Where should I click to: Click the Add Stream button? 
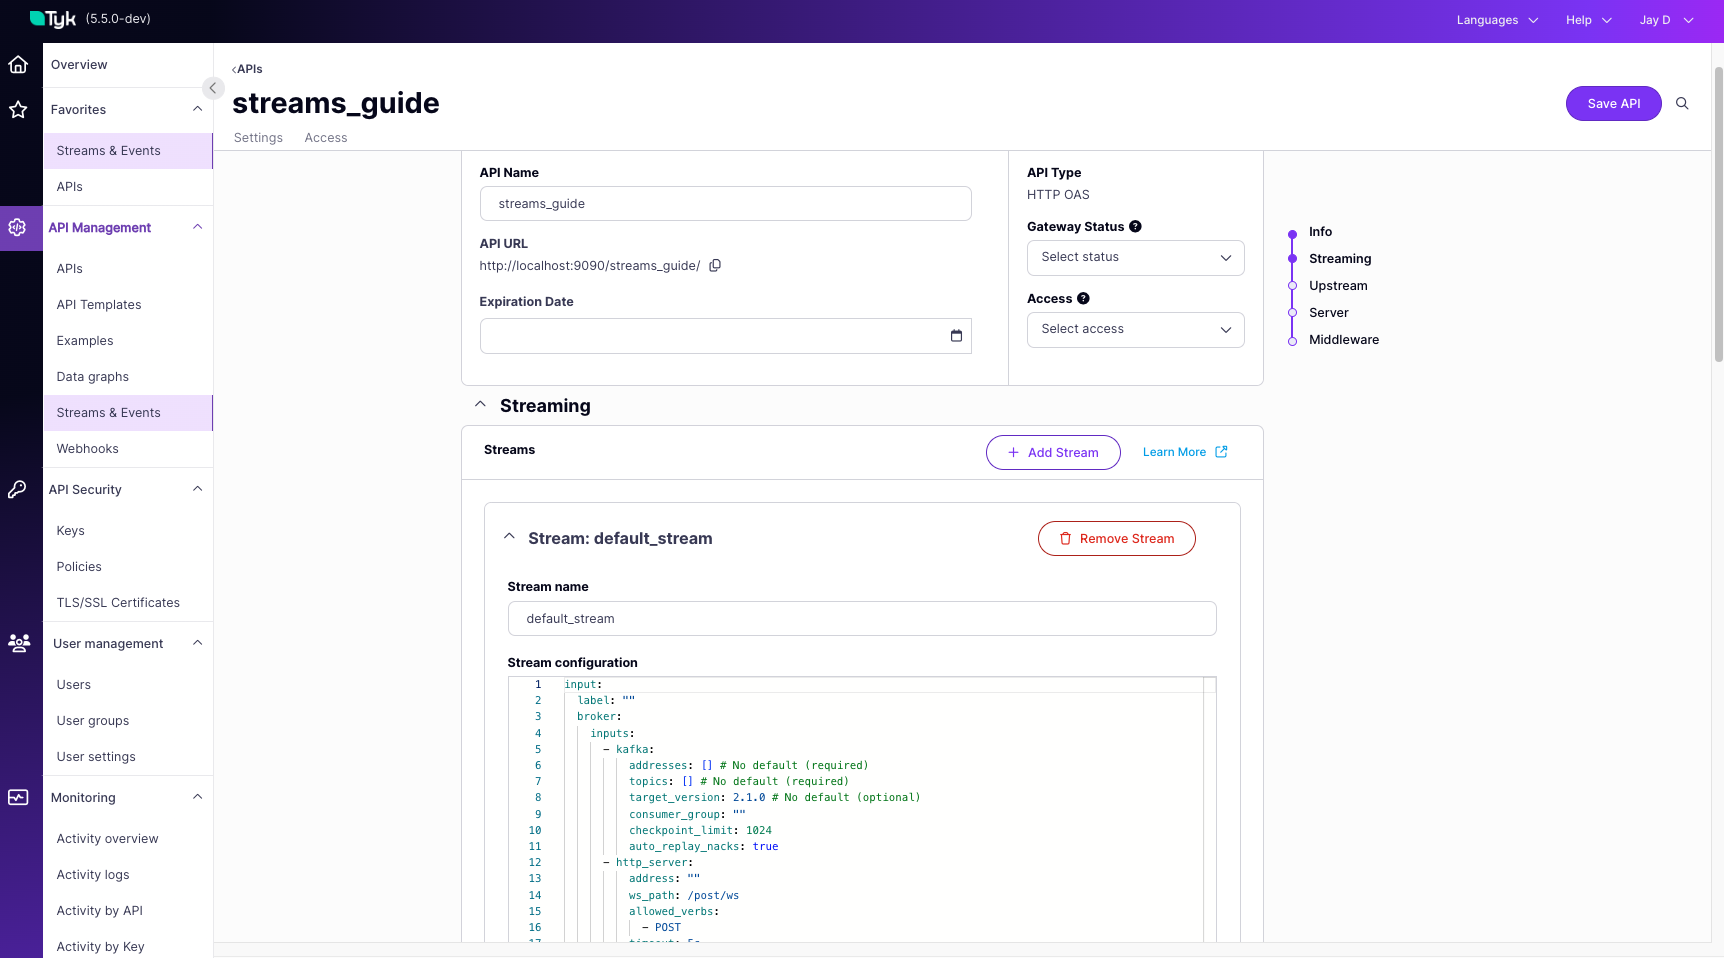pyautogui.click(x=1053, y=452)
